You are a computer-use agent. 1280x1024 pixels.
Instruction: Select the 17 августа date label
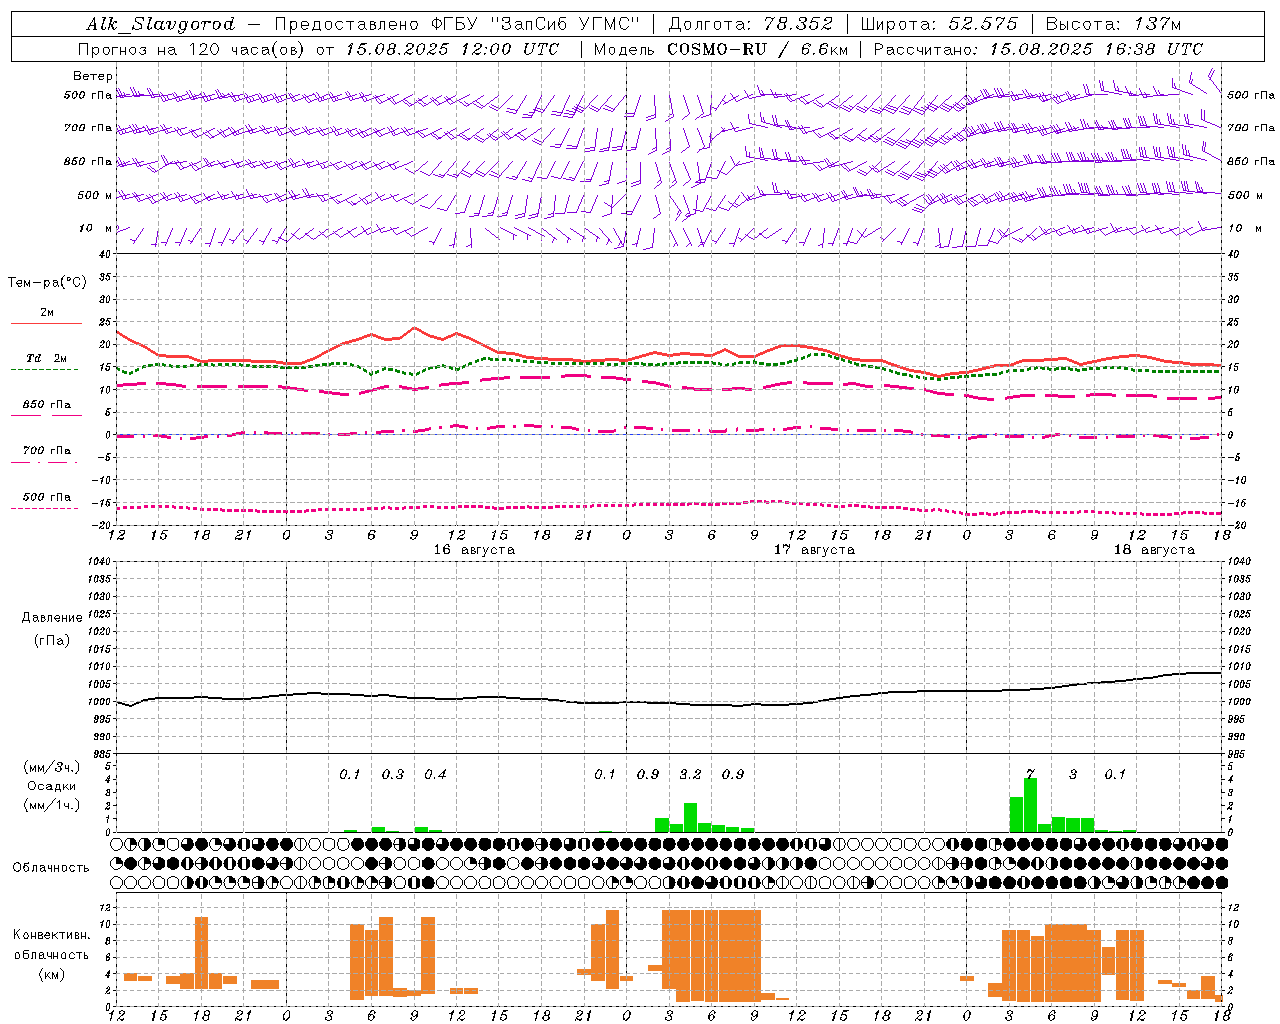(x=814, y=550)
